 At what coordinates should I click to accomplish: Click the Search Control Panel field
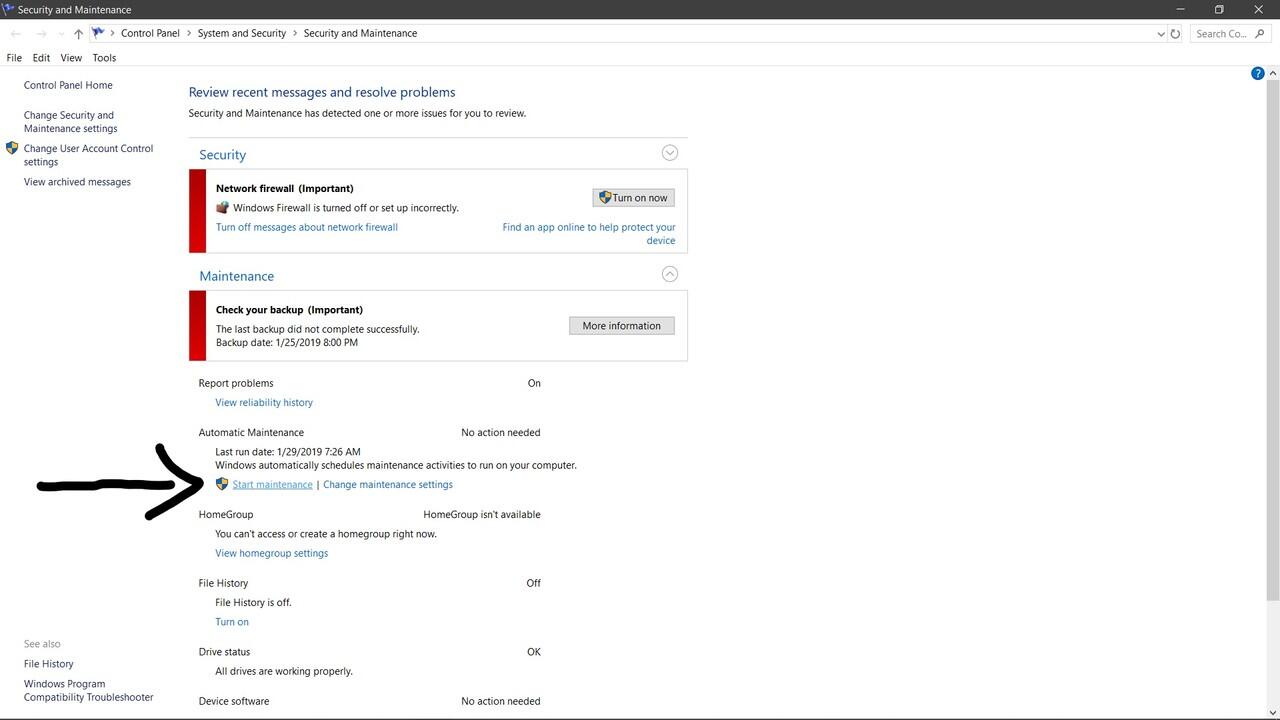tap(1220, 34)
